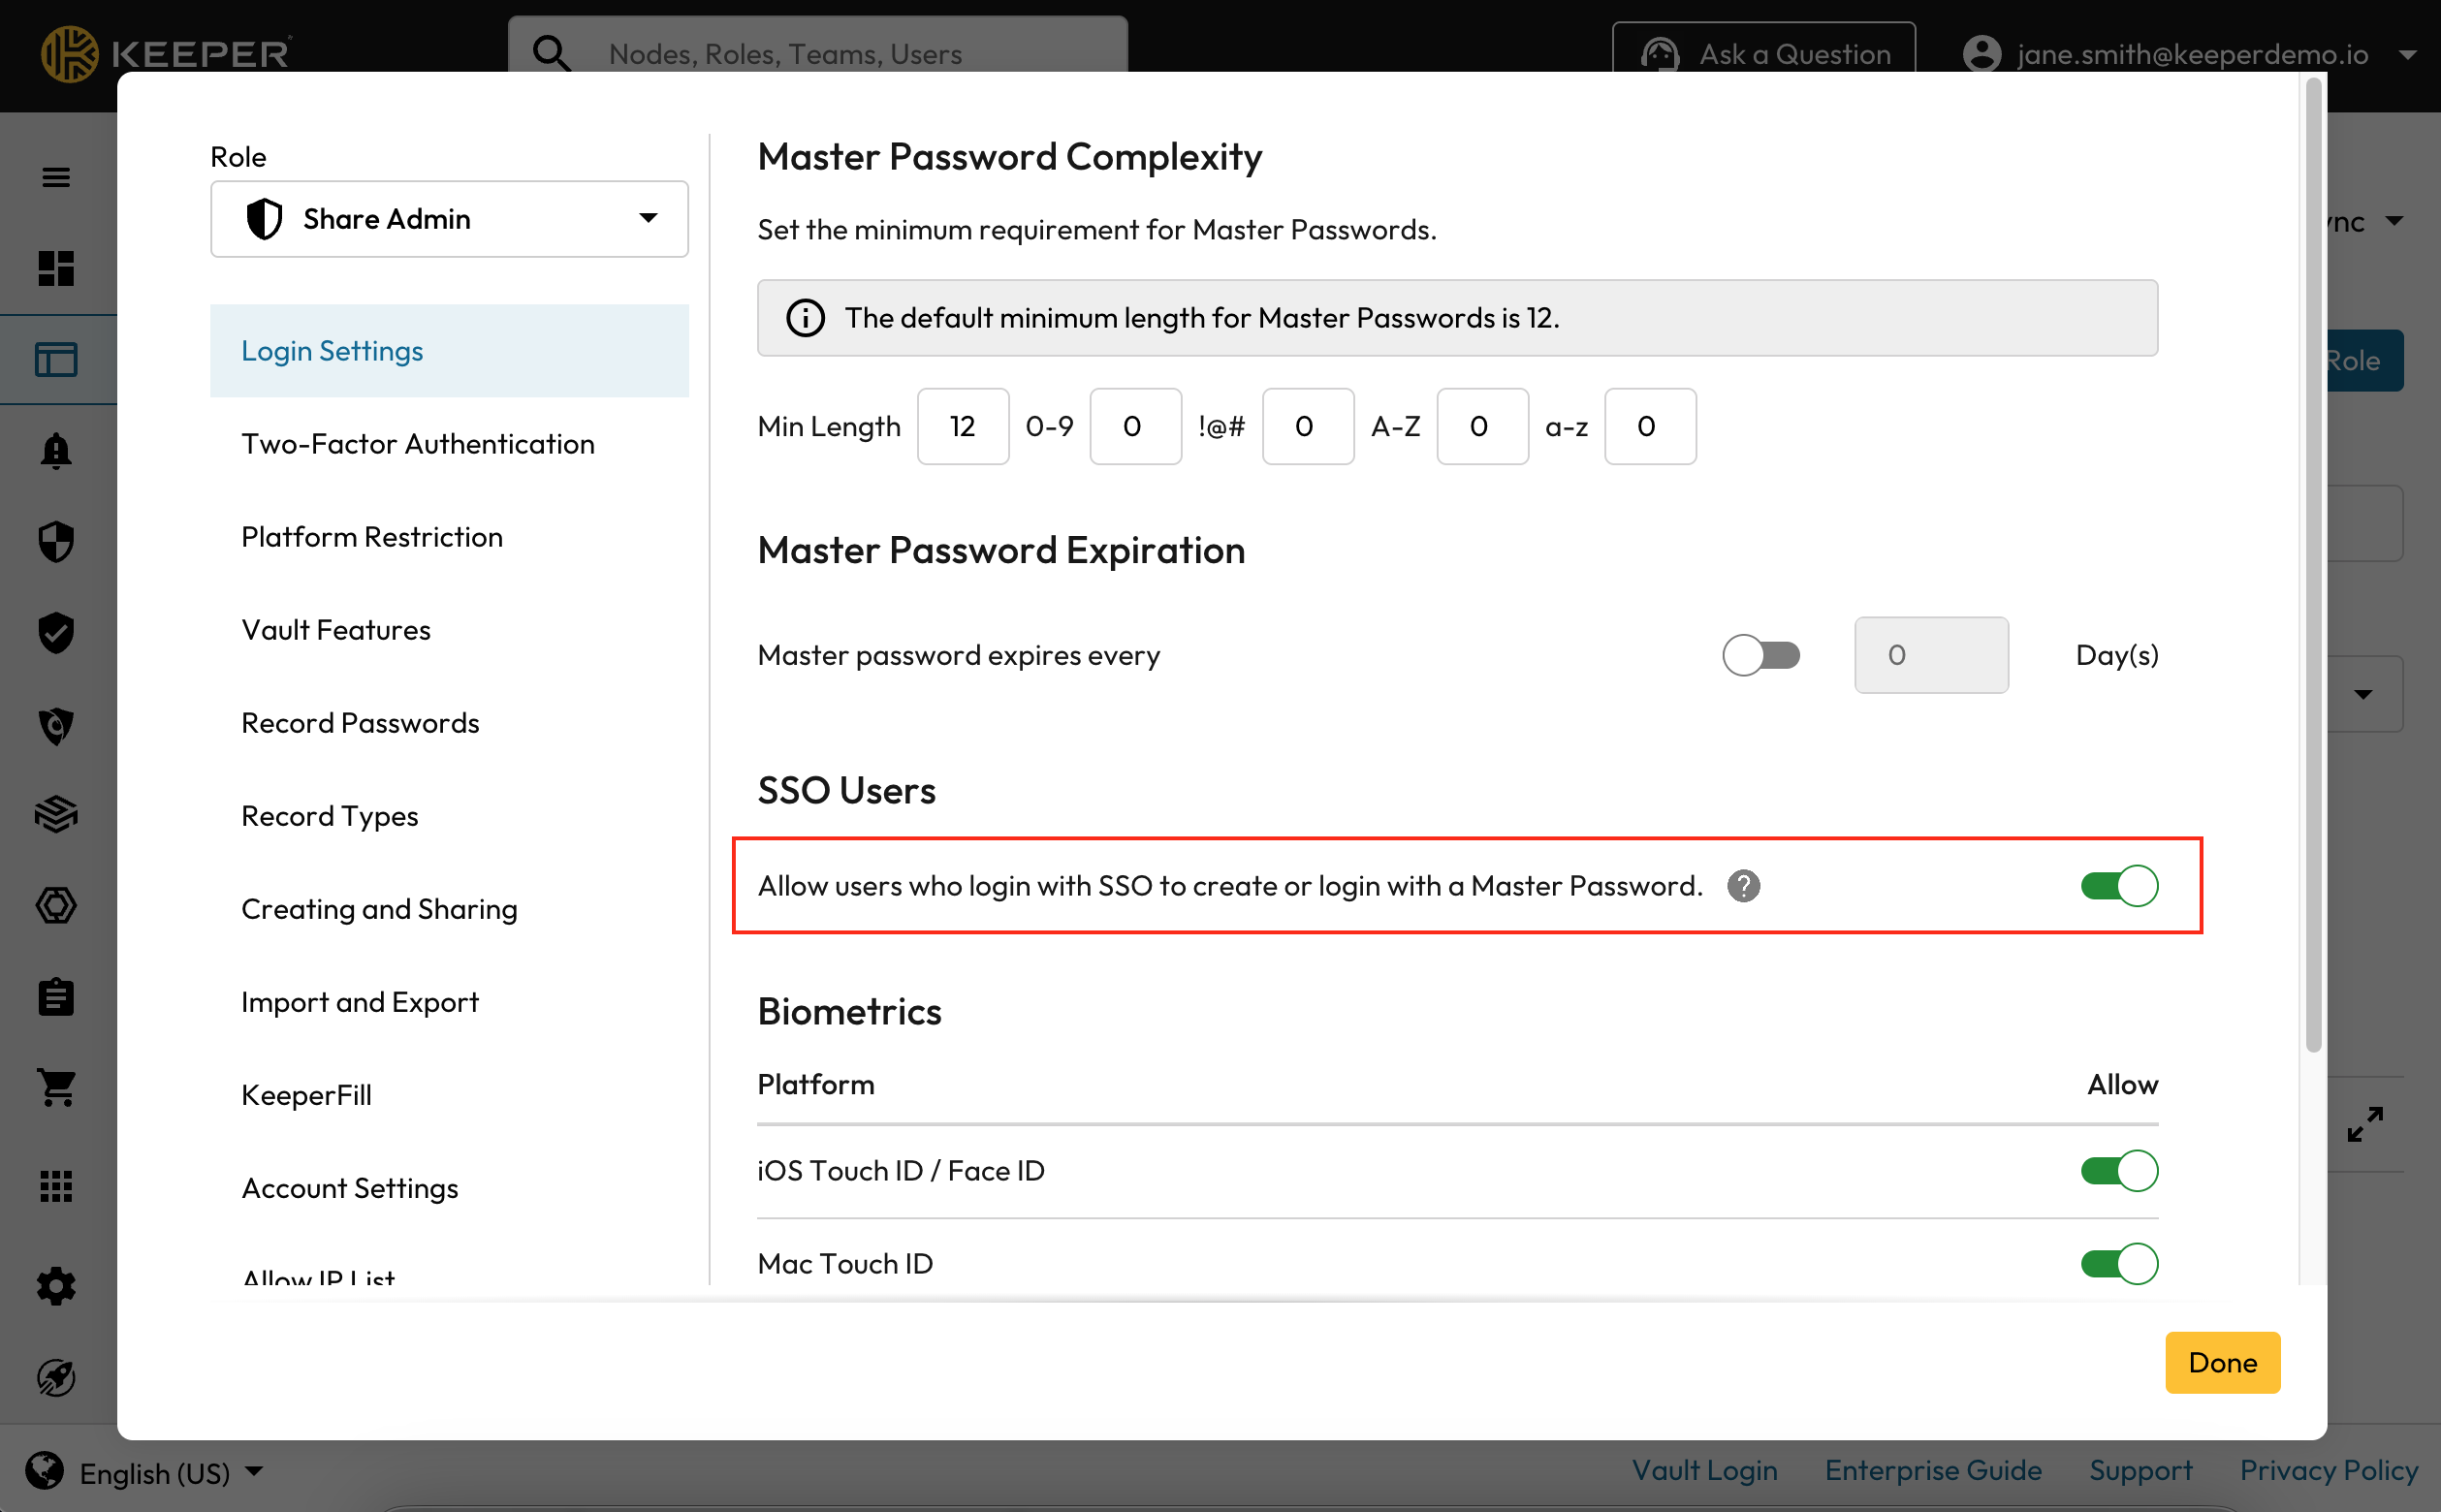The image size is (2441, 1512).
Task: Open the Enterprise Guide link
Action: [1932, 1470]
